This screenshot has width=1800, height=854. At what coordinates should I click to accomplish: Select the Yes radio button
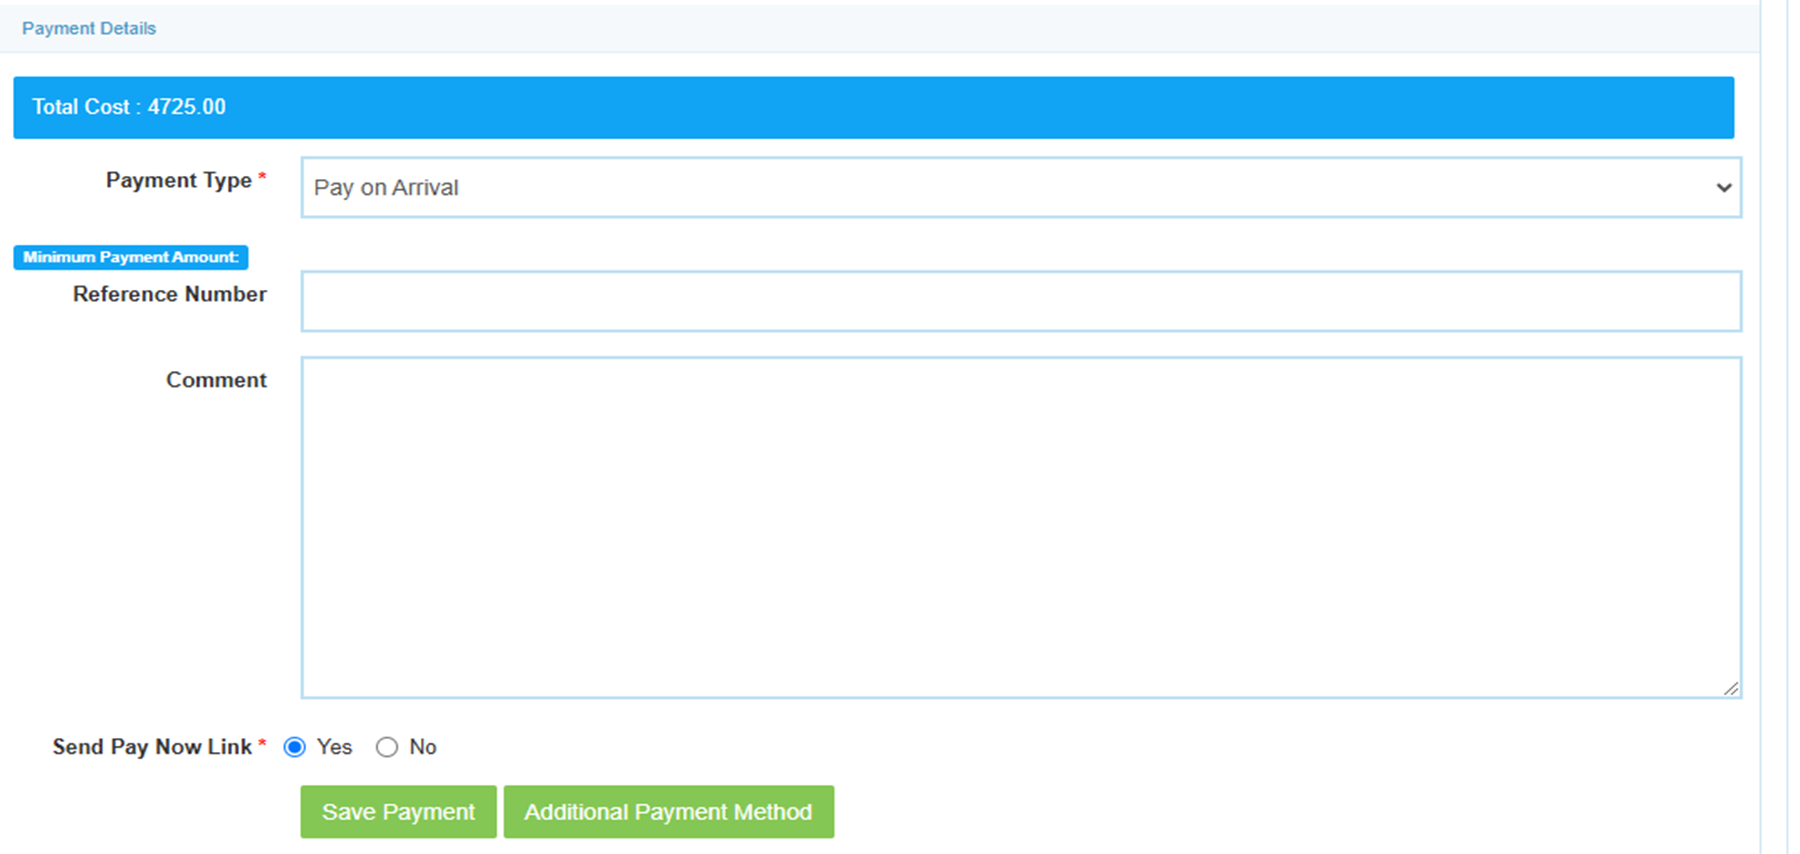point(294,747)
